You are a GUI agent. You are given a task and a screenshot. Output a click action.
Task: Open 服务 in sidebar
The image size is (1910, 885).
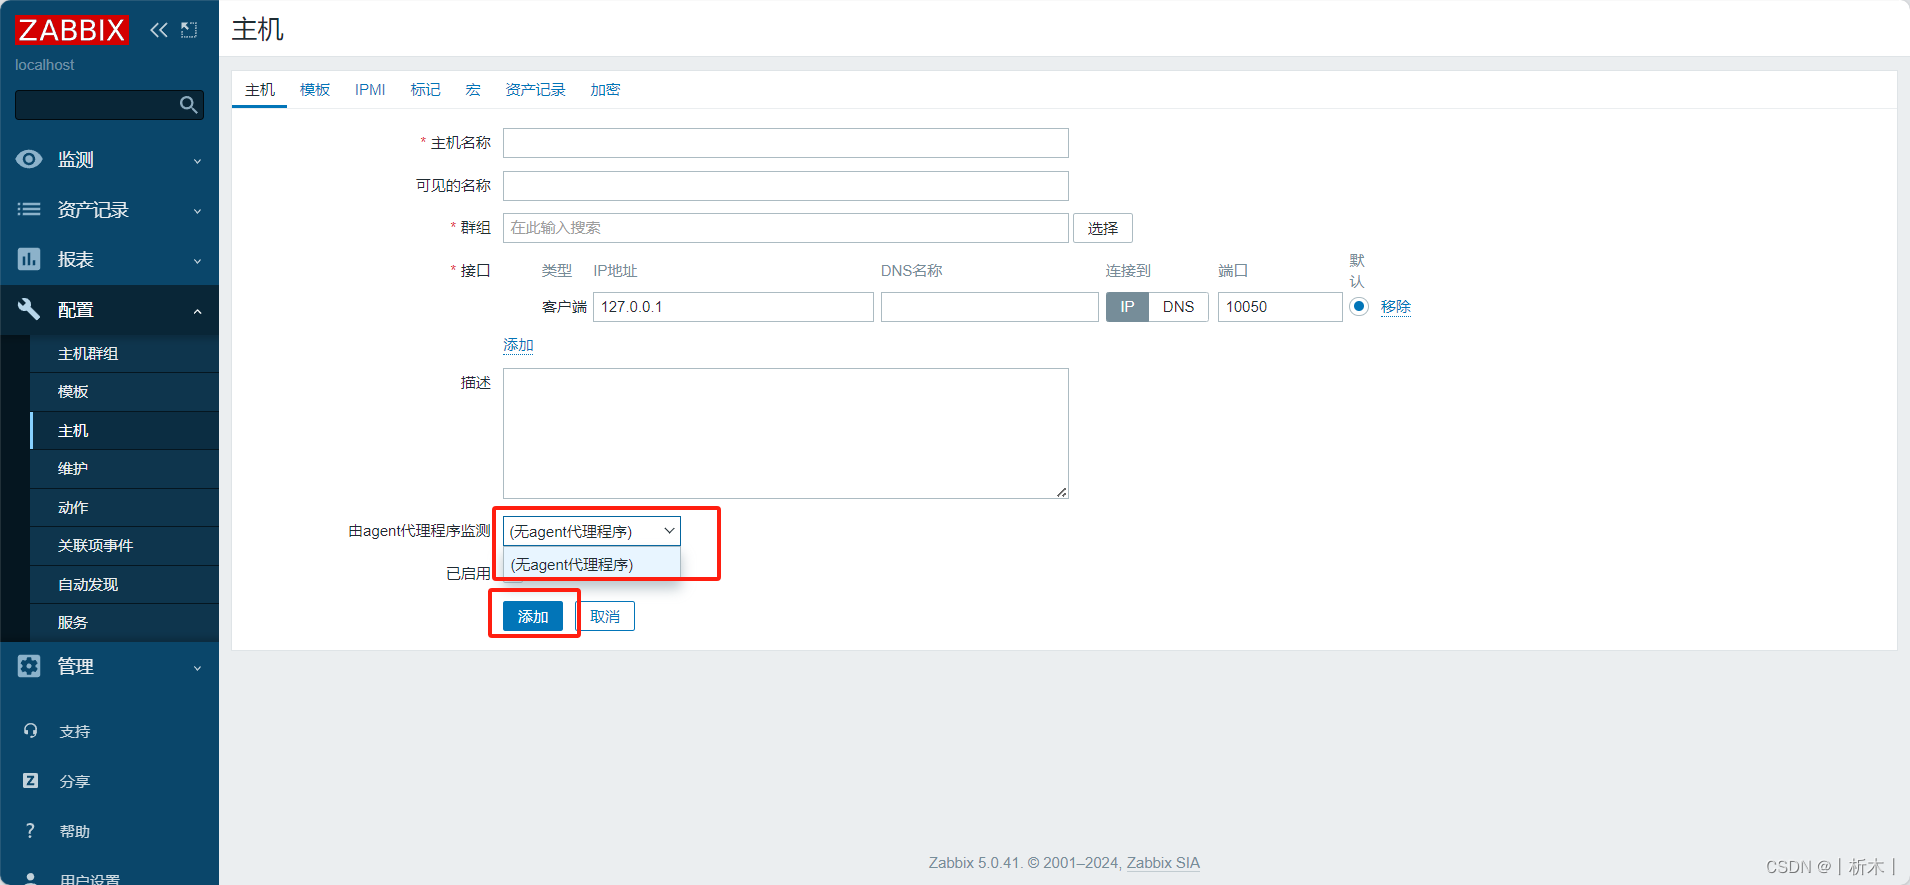(x=124, y=623)
